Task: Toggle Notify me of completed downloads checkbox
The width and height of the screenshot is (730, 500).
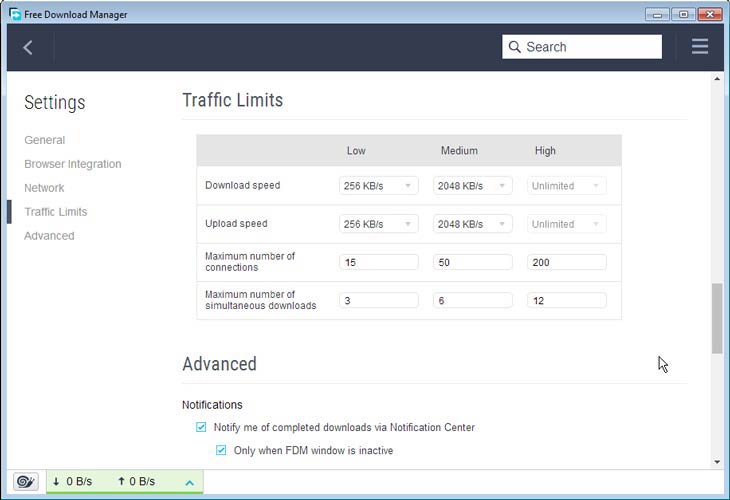Action: (201, 427)
